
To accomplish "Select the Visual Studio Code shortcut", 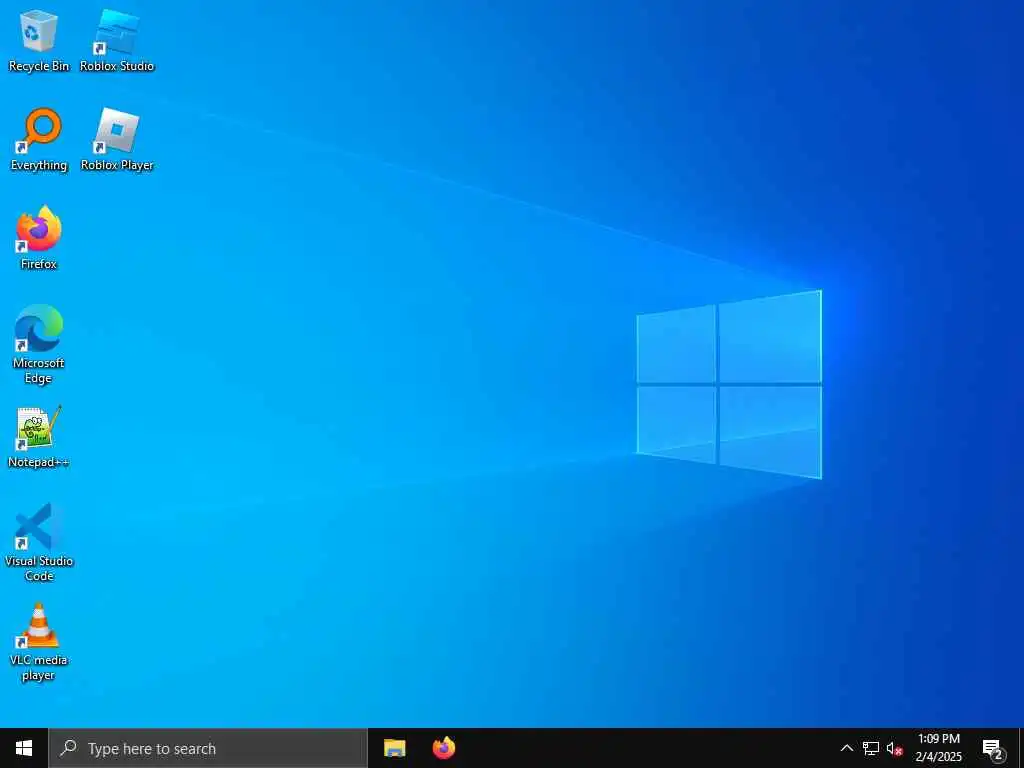I will click(39, 542).
